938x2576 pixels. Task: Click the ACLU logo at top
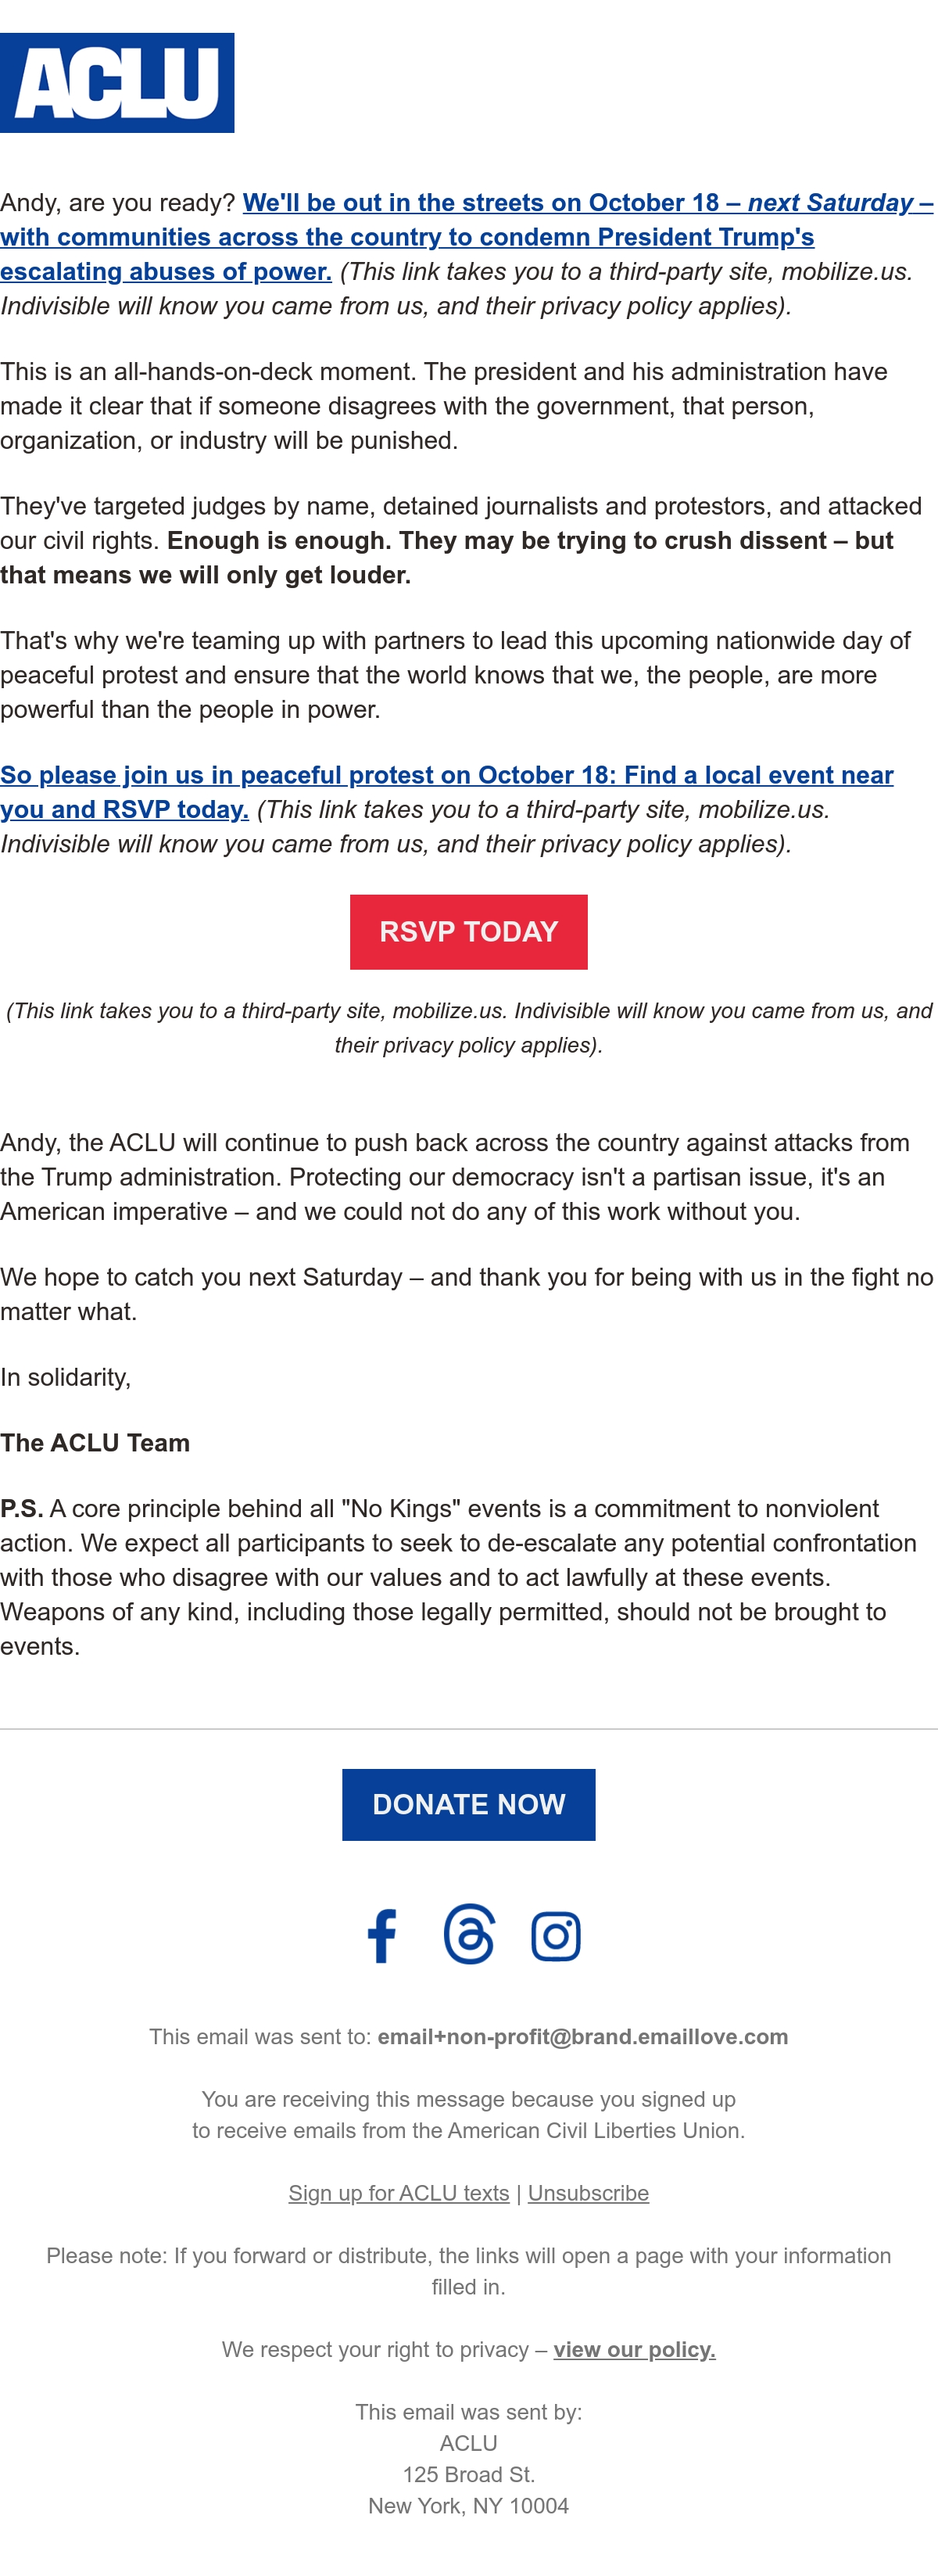click(117, 83)
